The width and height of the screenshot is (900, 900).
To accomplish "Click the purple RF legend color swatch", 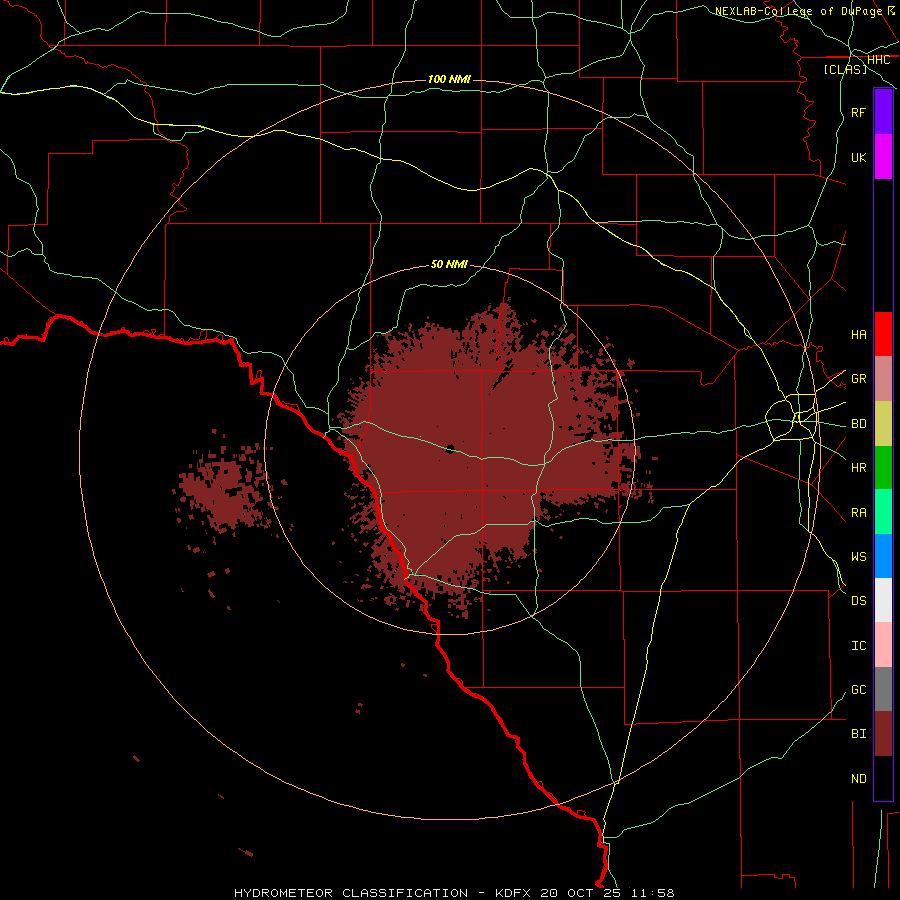I will 883,112.
